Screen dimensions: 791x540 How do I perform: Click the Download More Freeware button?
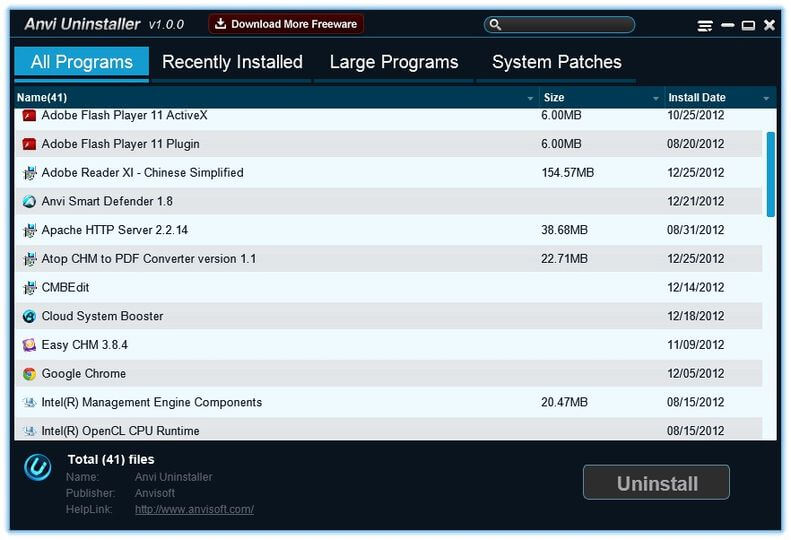click(x=286, y=24)
